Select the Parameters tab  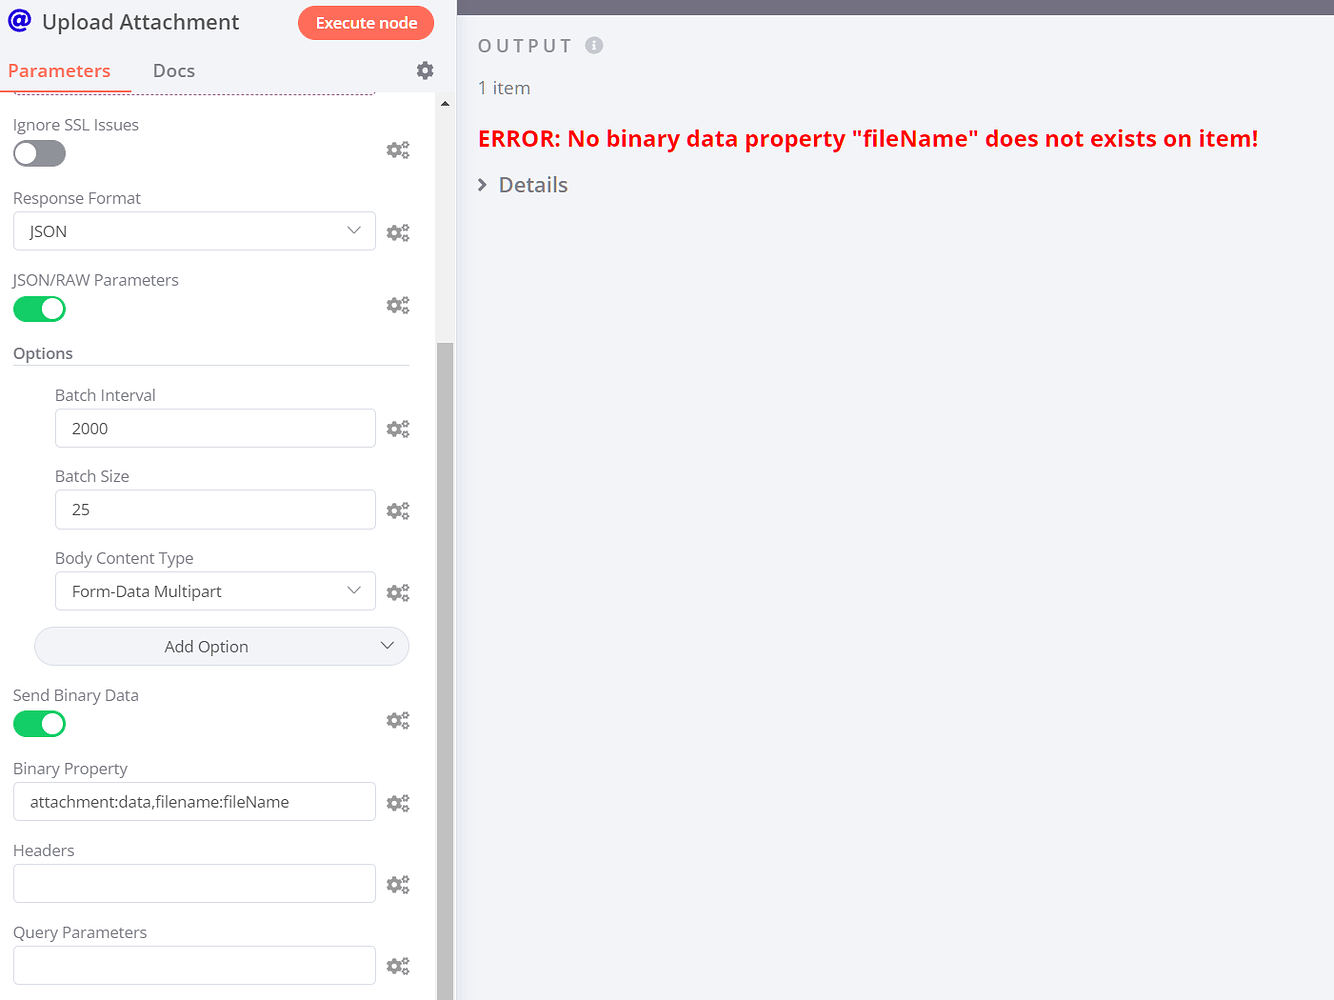[59, 70]
